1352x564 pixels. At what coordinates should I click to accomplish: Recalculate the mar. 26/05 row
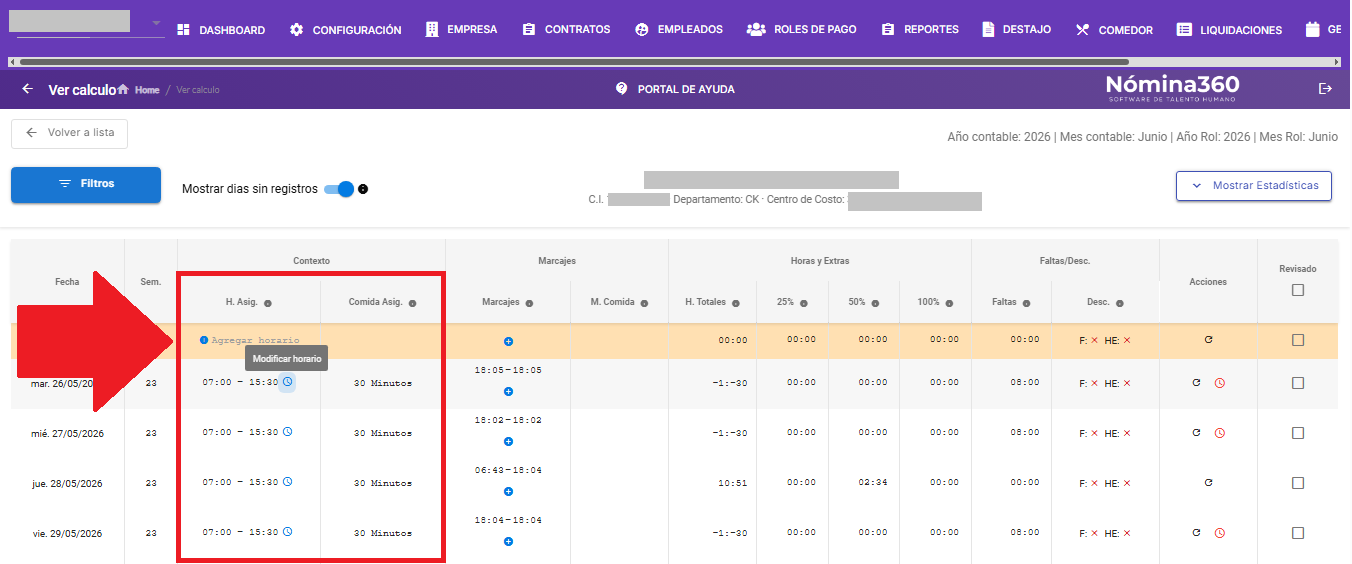(1196, 383)
